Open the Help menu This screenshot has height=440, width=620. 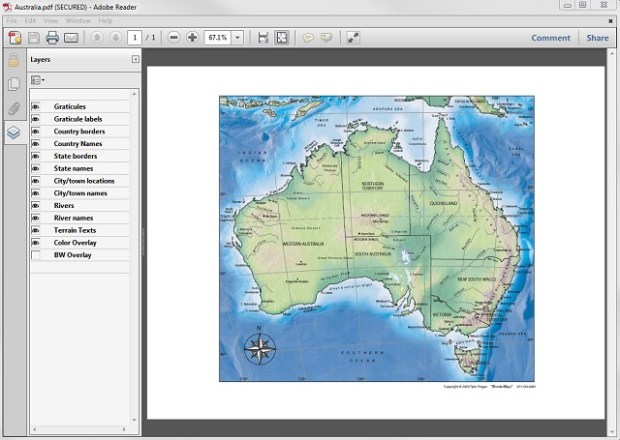click(103, 20)
